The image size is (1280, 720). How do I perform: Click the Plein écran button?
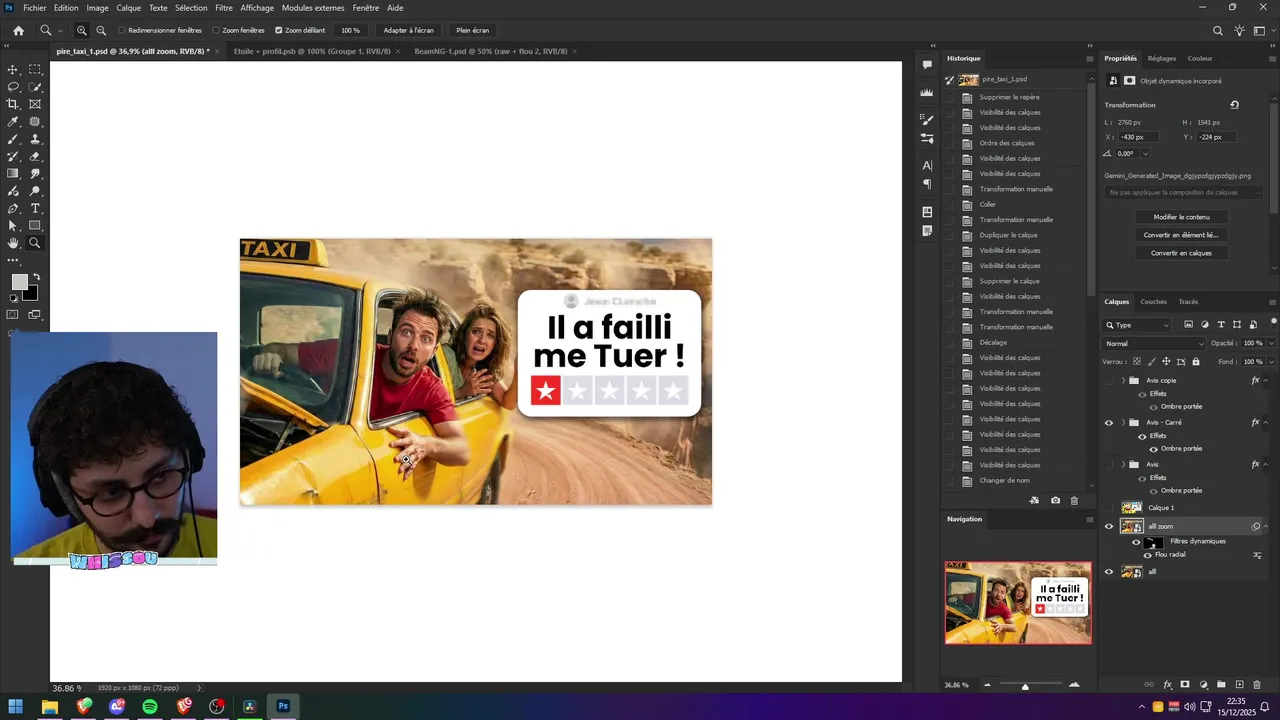(473, 31)
